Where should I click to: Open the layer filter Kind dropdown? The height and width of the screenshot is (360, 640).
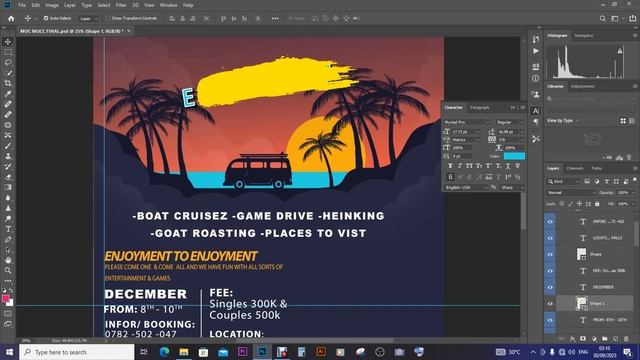pos(563,181)
